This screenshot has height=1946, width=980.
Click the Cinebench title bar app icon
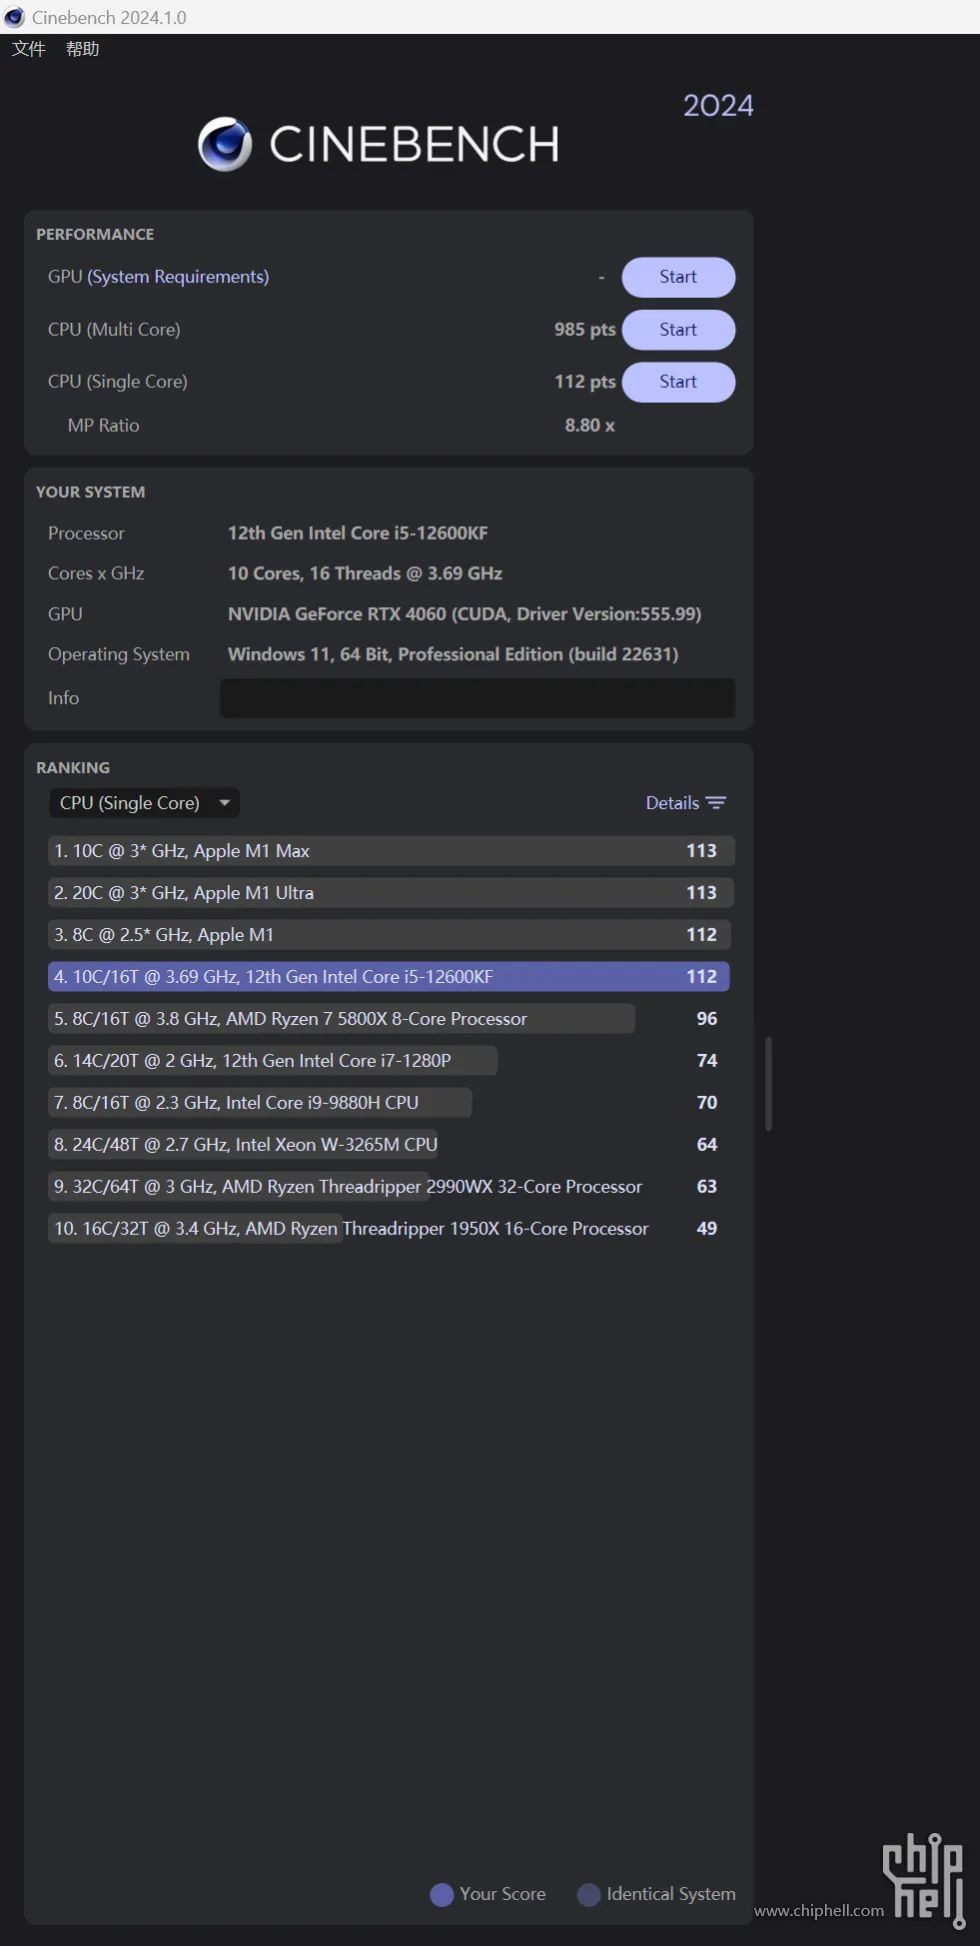14,17
